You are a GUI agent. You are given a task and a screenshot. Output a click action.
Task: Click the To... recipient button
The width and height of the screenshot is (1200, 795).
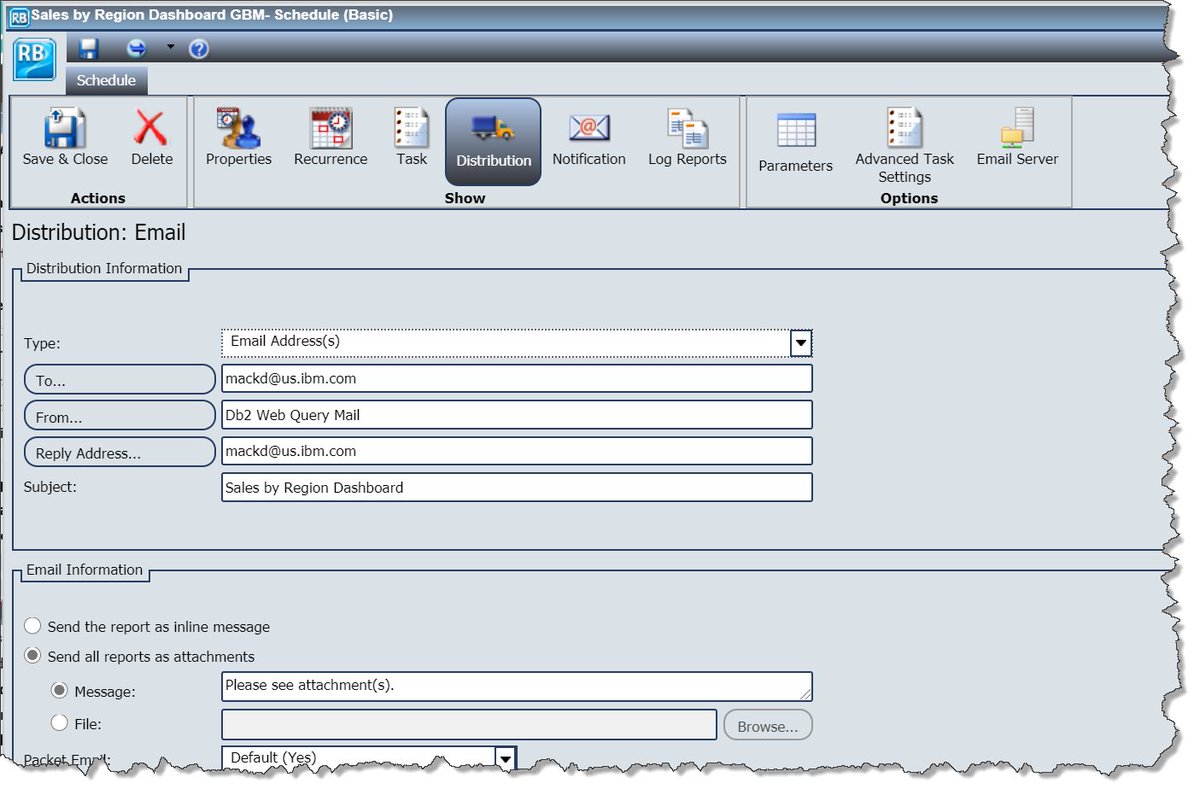coord(119,378)
